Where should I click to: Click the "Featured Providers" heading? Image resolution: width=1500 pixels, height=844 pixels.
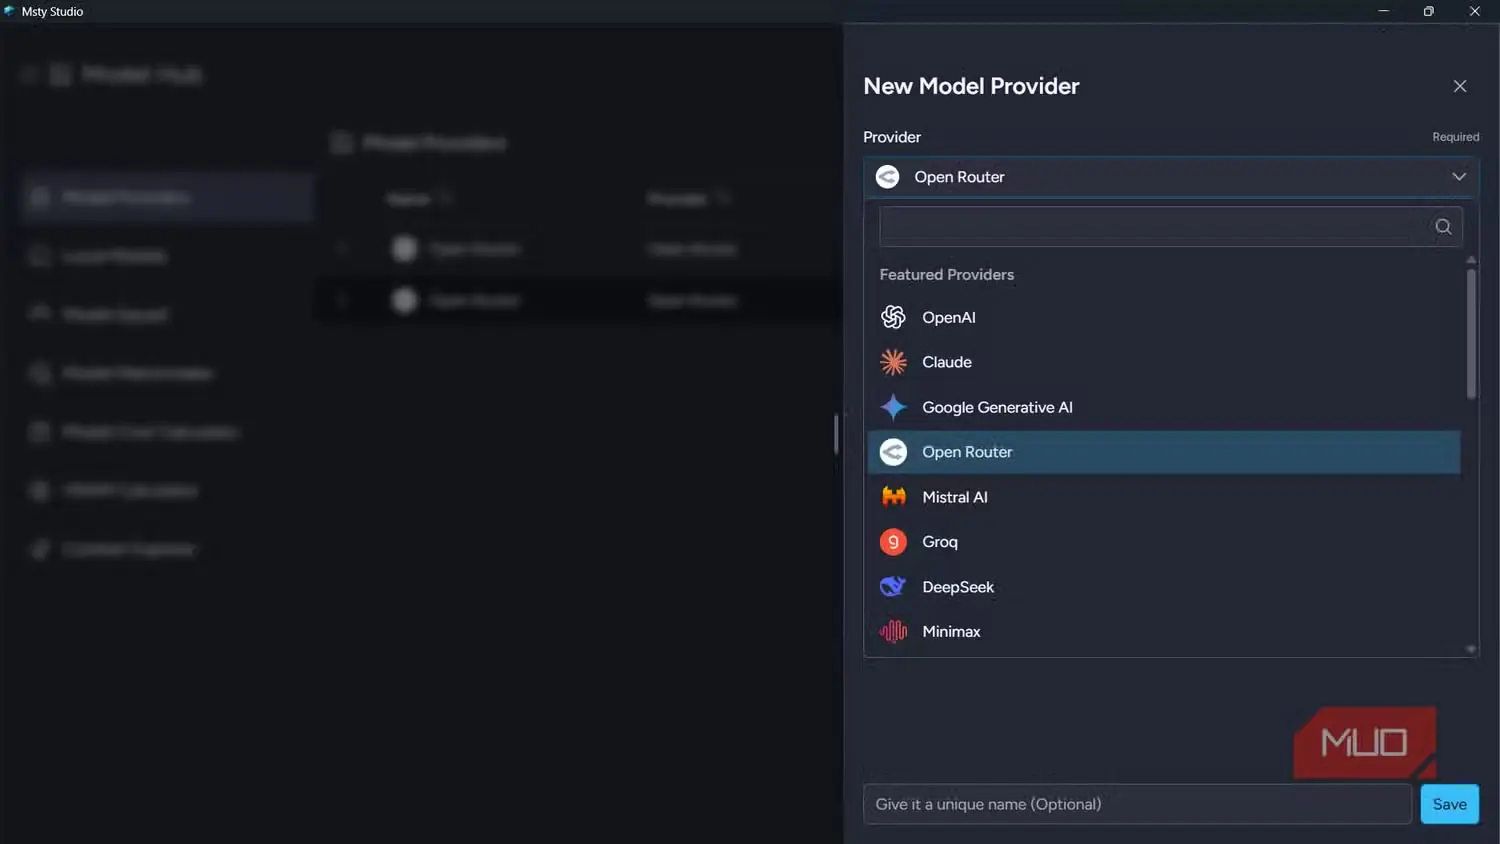tap(947, 274)
